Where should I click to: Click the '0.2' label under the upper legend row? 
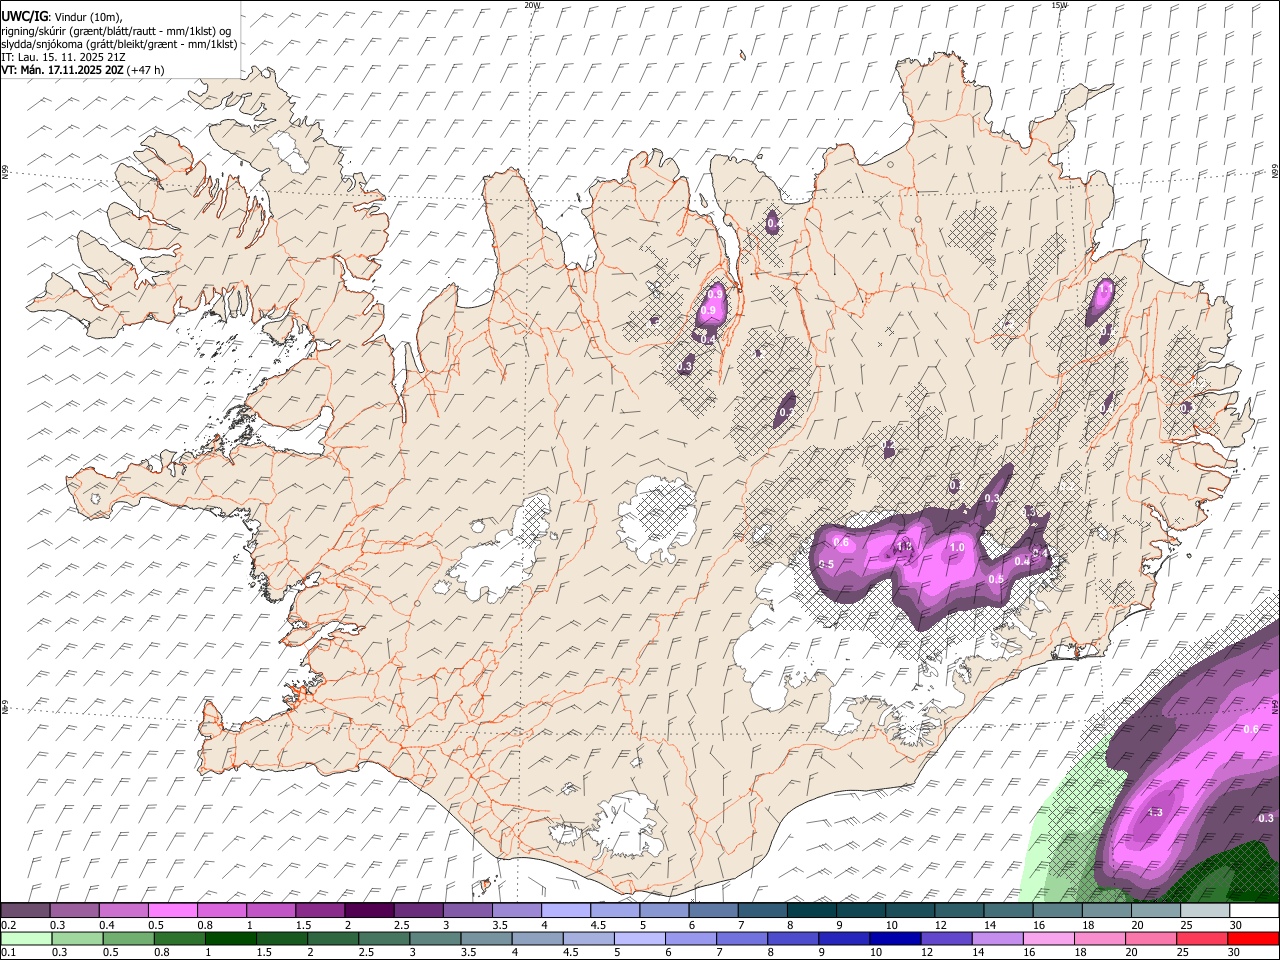[x=7, y=925]
